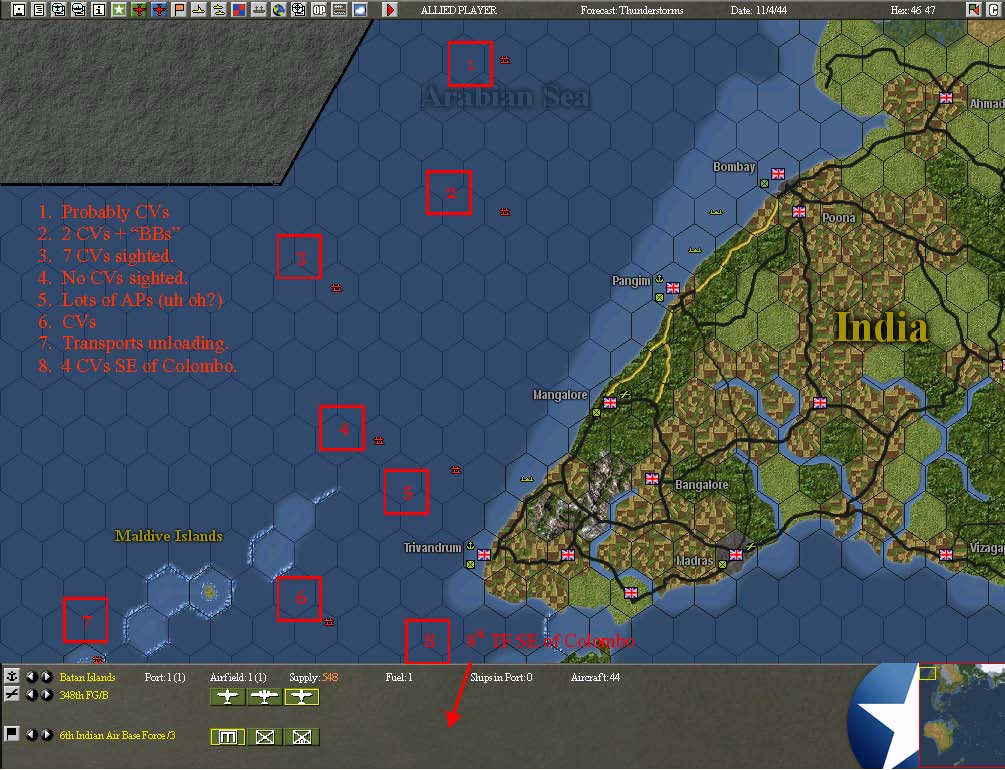Click the 'Airfield: 1(1)' text

238,677
